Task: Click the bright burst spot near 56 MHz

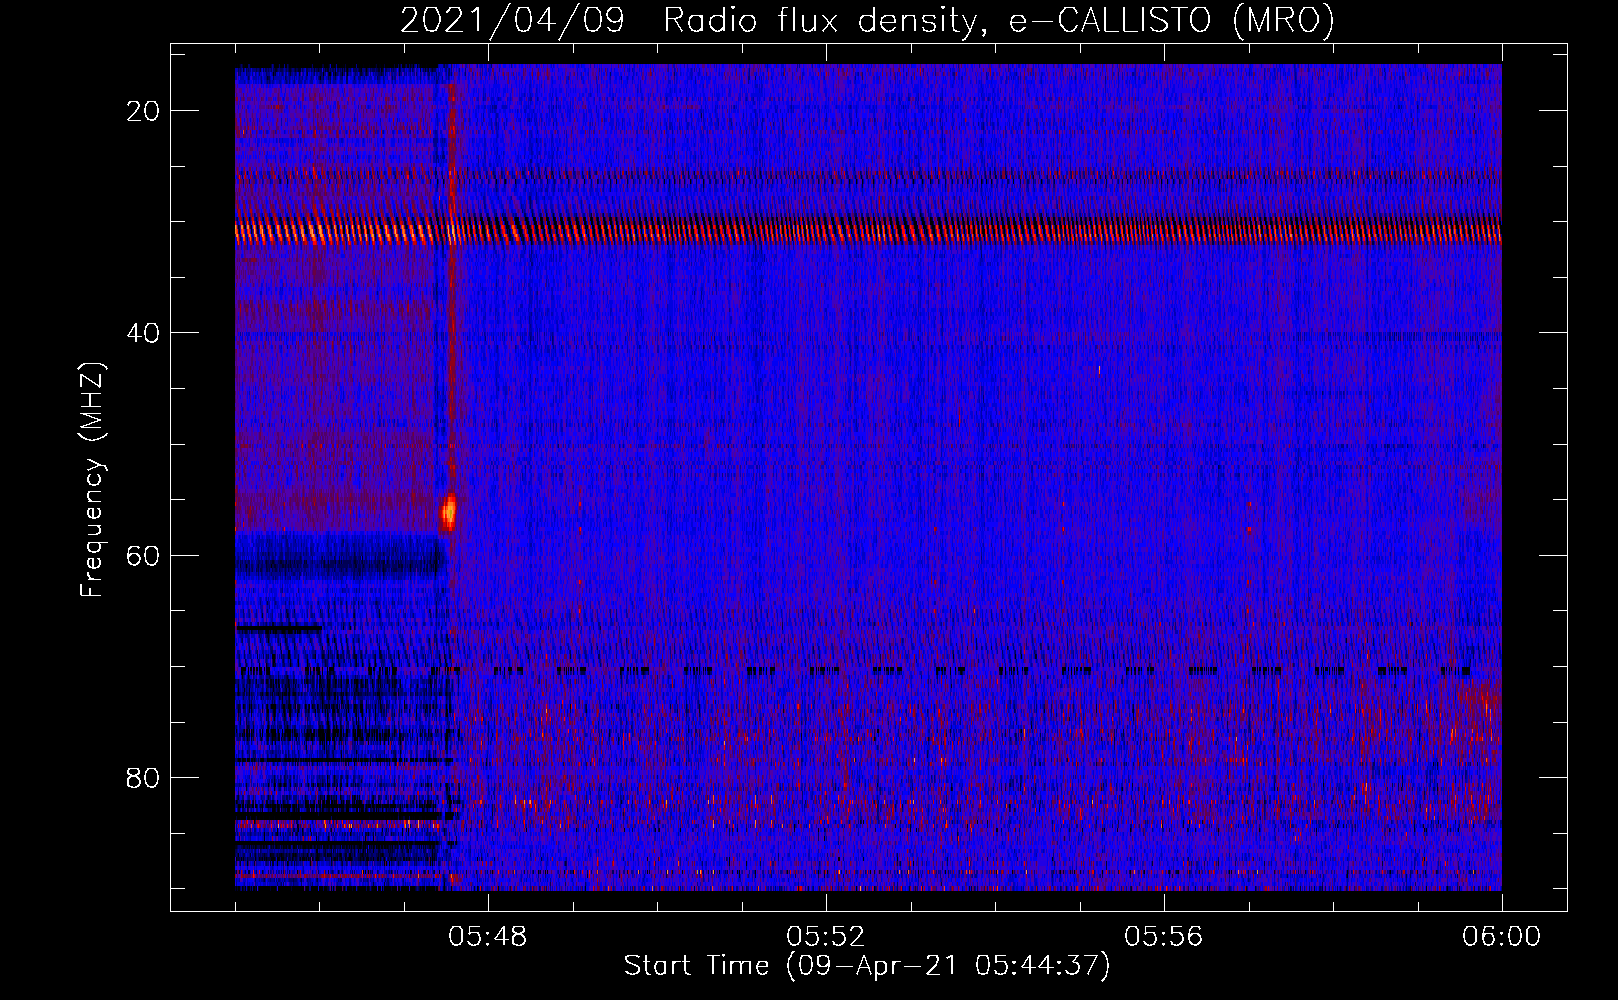Action: tap(449, 512)
